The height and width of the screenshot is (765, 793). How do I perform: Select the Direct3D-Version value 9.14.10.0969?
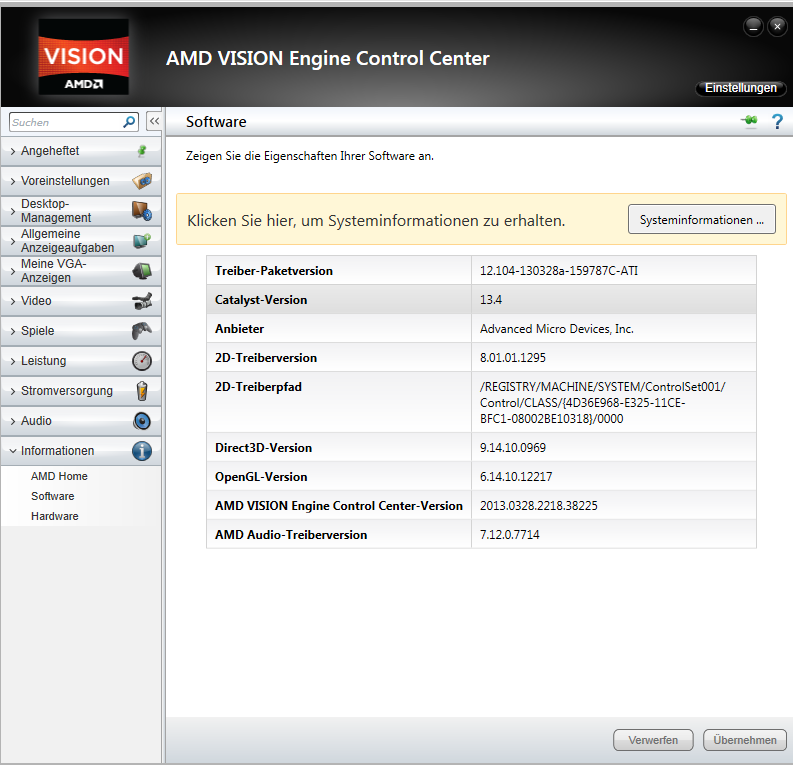[x=513, y=448]
